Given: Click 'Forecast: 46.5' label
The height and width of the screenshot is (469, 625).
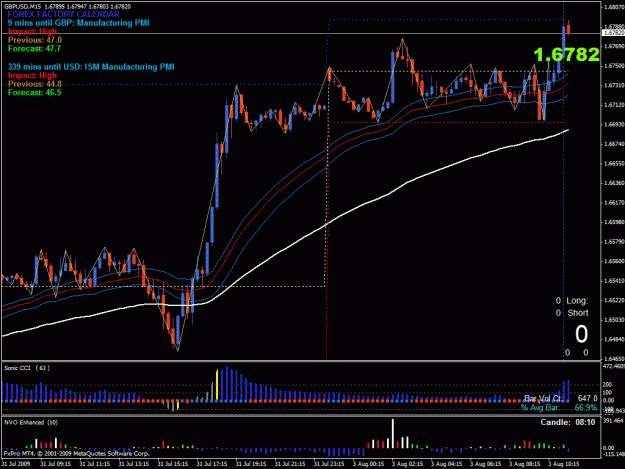Looking at the screenshot, I should [x=34, y=92].
